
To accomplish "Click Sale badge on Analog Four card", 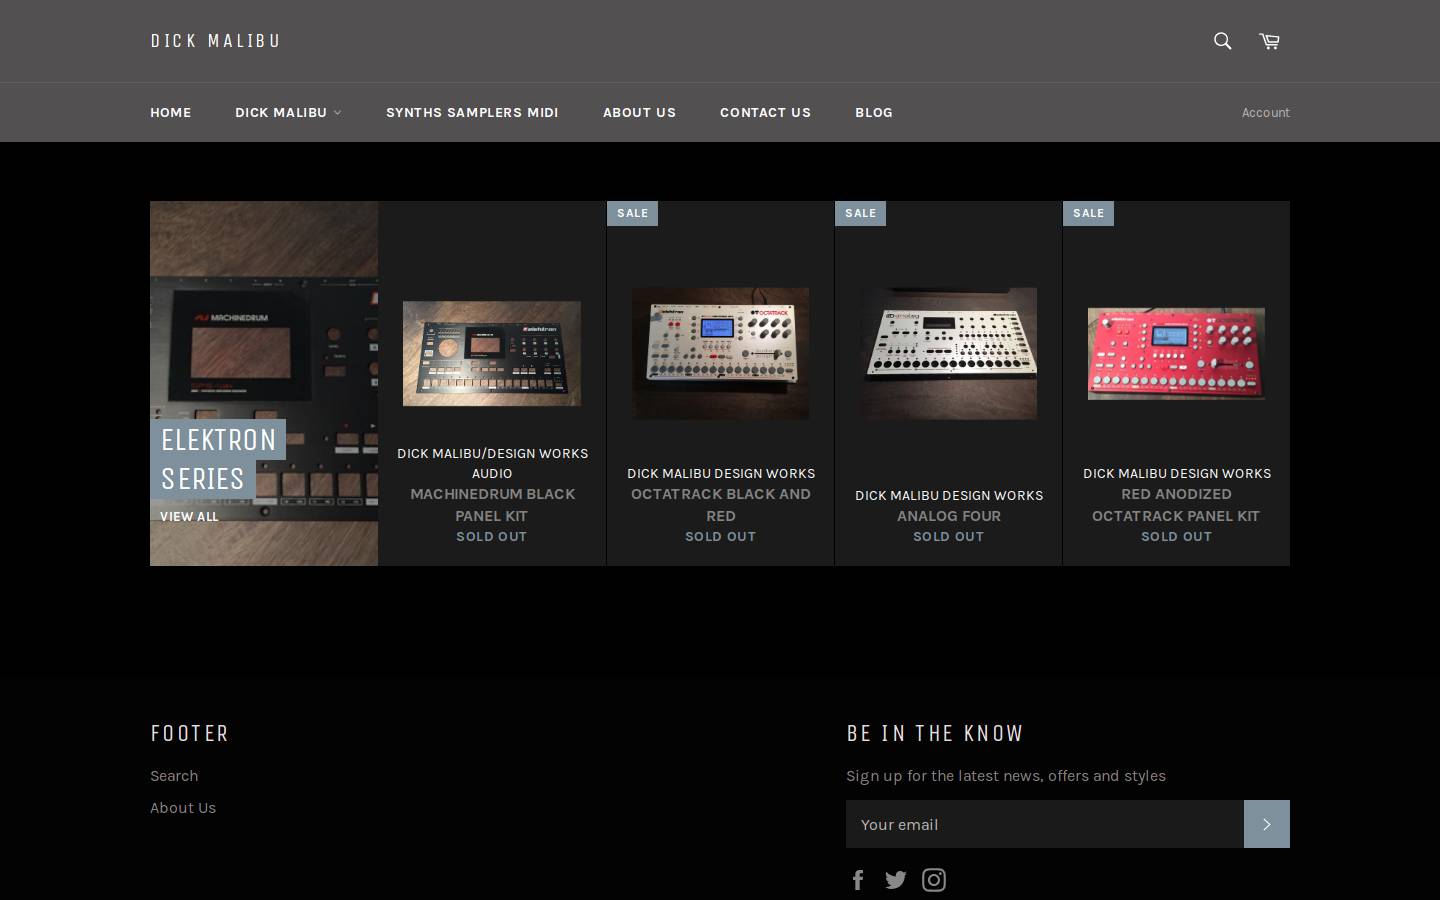I will [x=860, y=213].
